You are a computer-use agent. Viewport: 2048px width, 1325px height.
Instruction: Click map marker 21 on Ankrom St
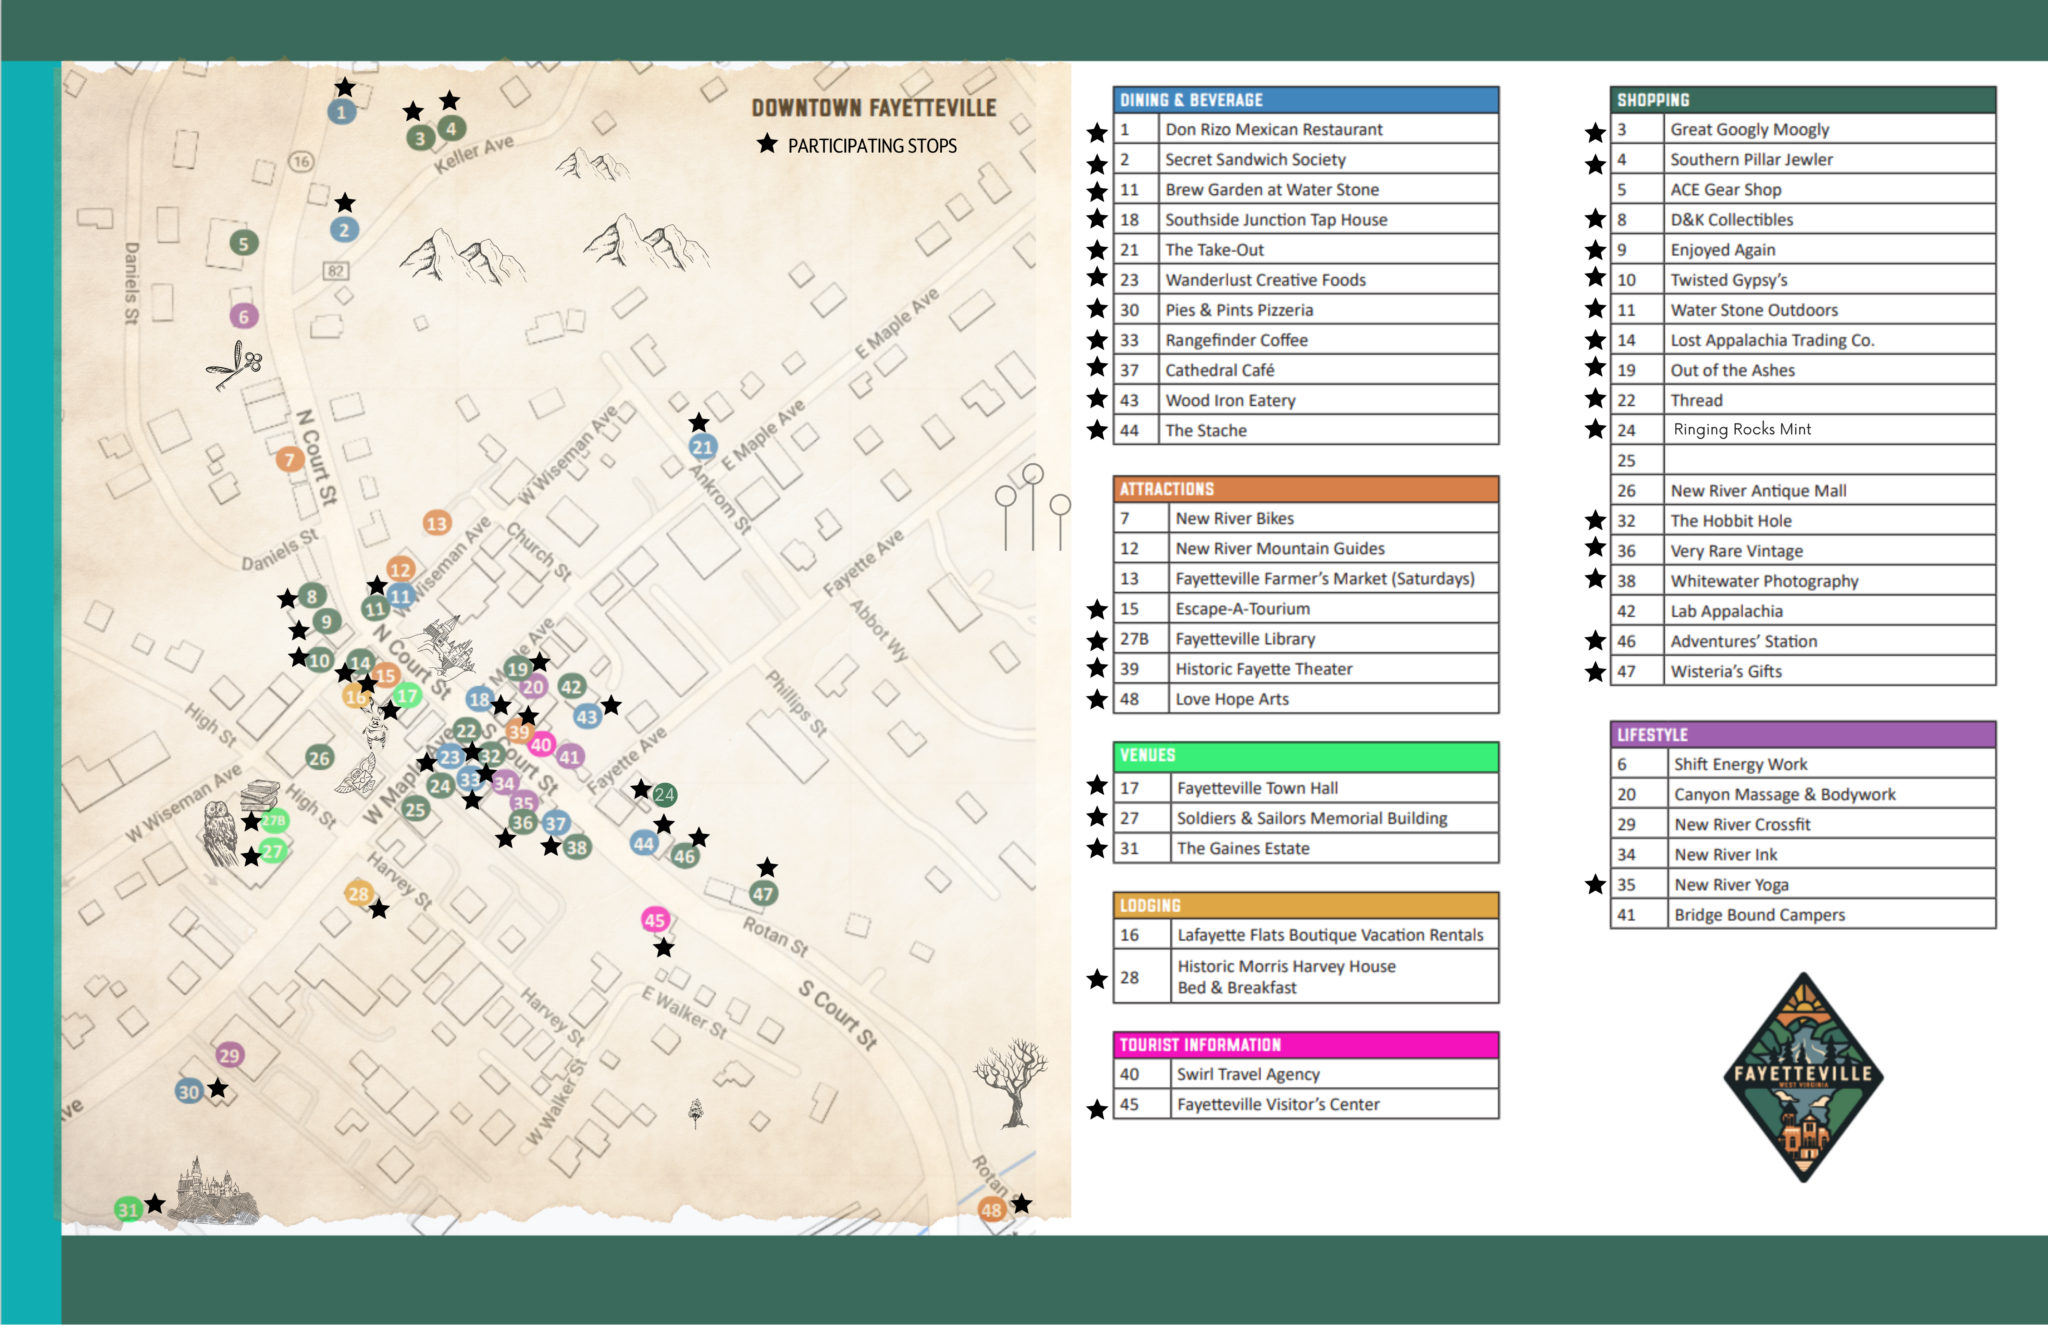[x=702, y=447]
